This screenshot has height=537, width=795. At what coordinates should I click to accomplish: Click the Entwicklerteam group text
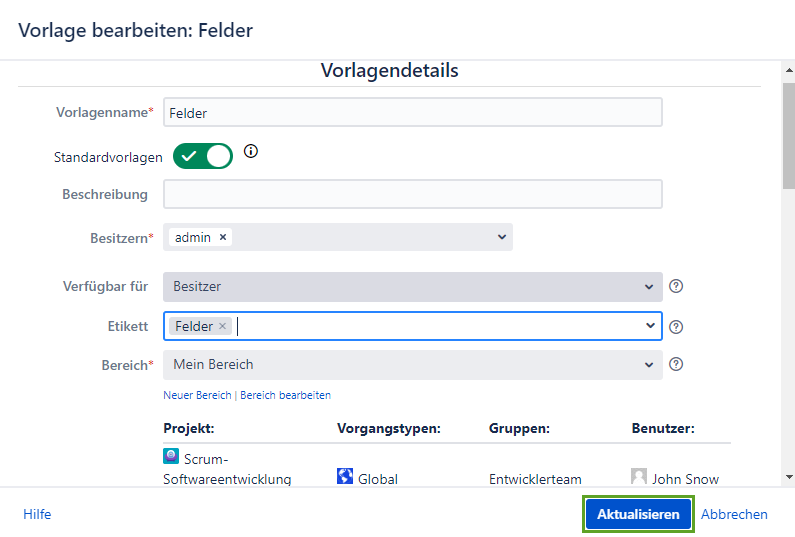pos(535,479)
